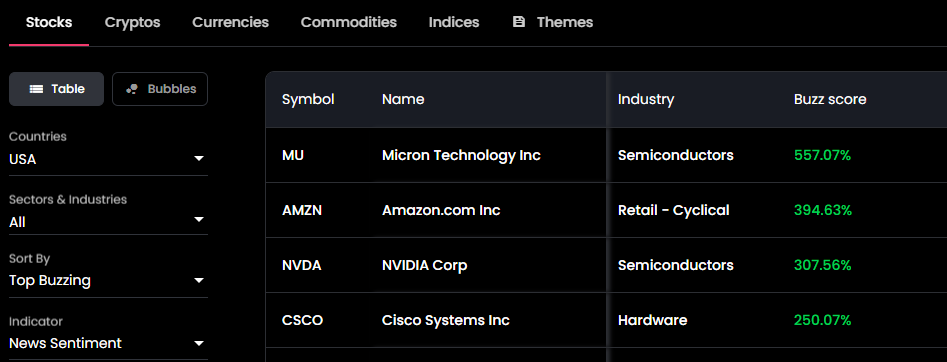The image size is (947, 362).
Task: Open Amazon.com Inc stock row
Action: point(606,210)
